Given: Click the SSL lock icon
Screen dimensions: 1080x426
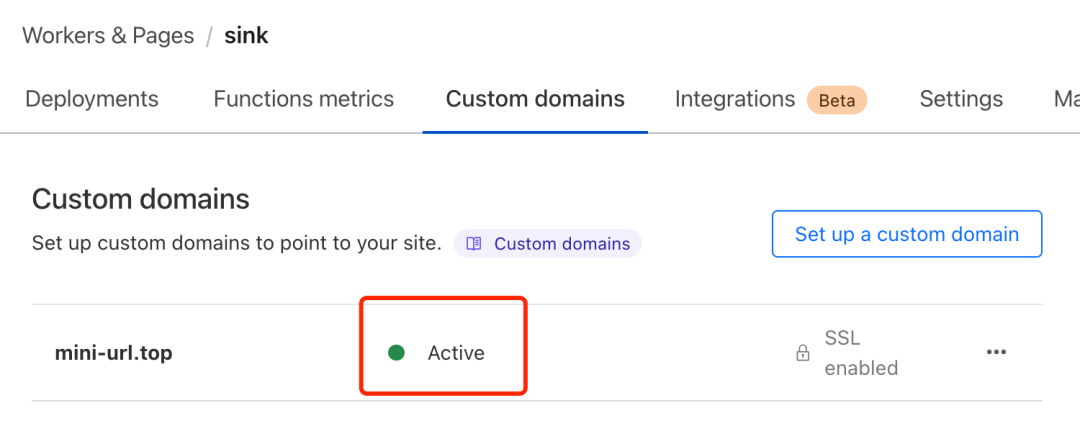Looking at the screenshot, I should (802, 354).
